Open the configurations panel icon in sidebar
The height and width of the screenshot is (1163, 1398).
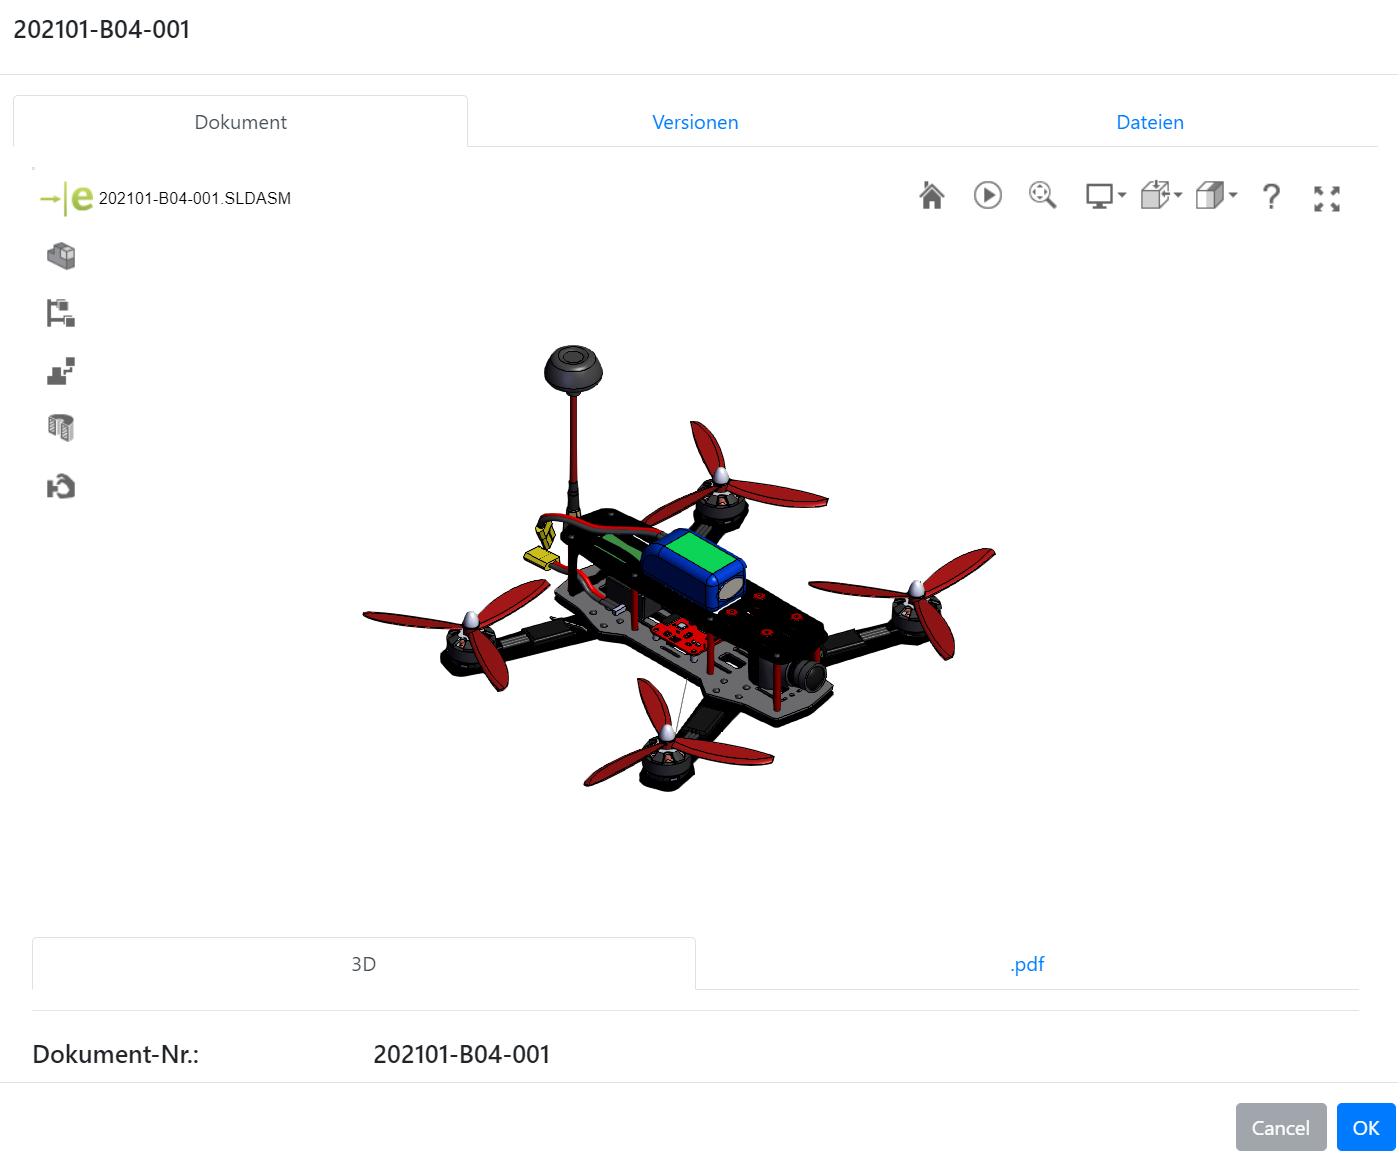tap(61, 256)
